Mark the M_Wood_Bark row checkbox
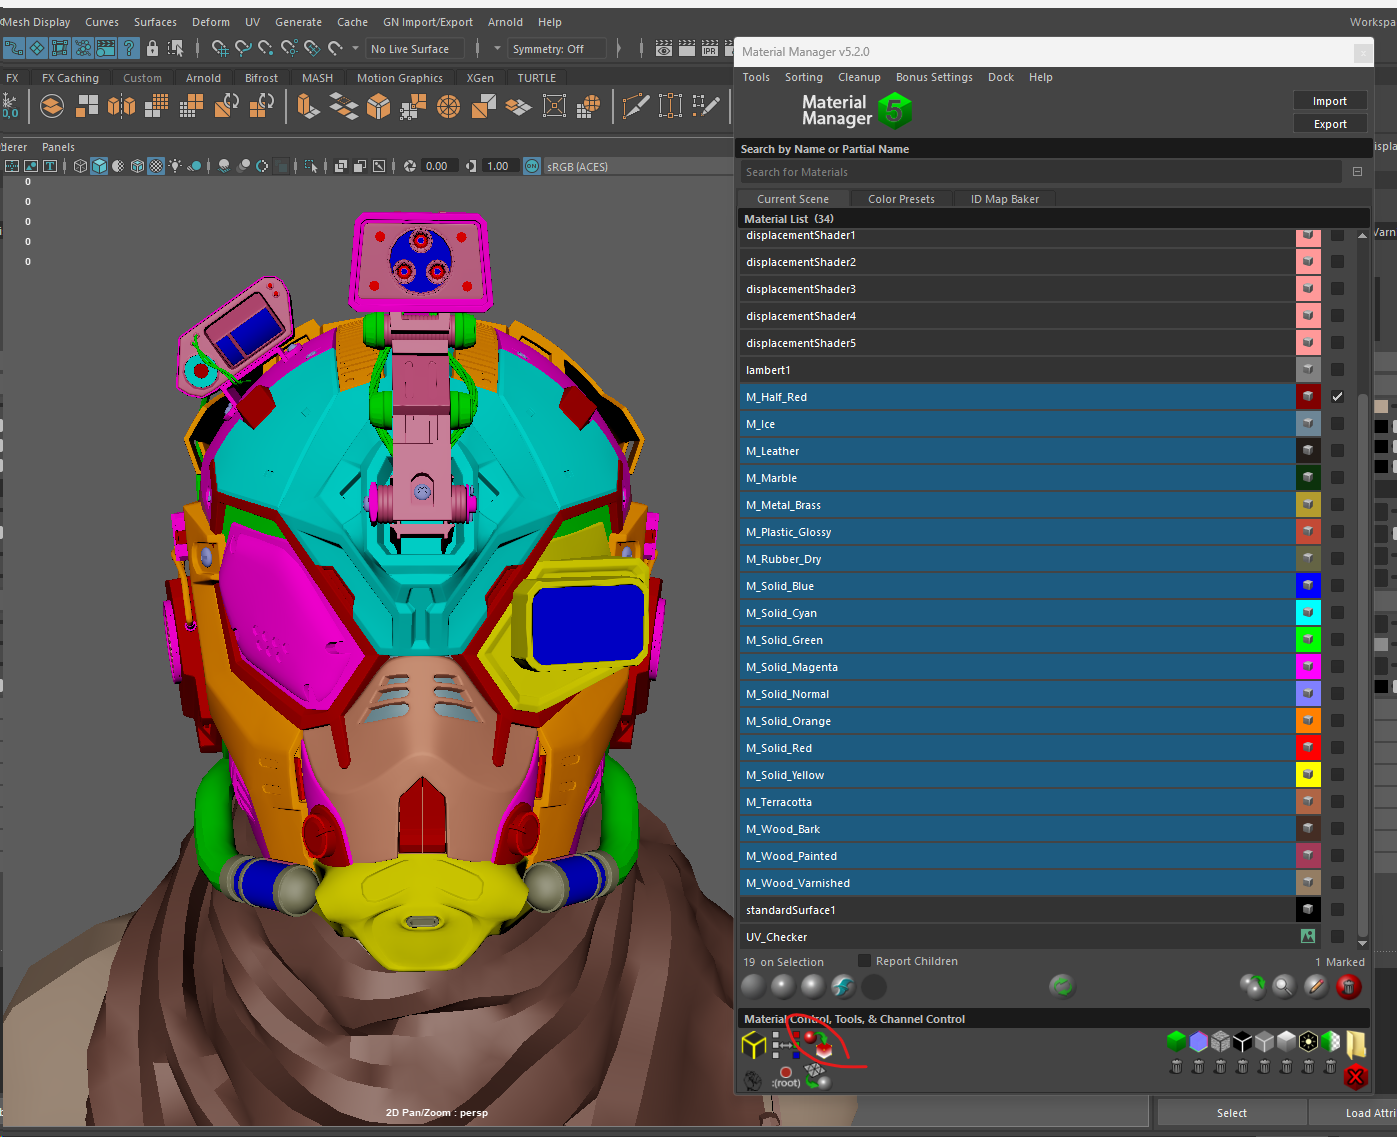 pos(1337,829)
